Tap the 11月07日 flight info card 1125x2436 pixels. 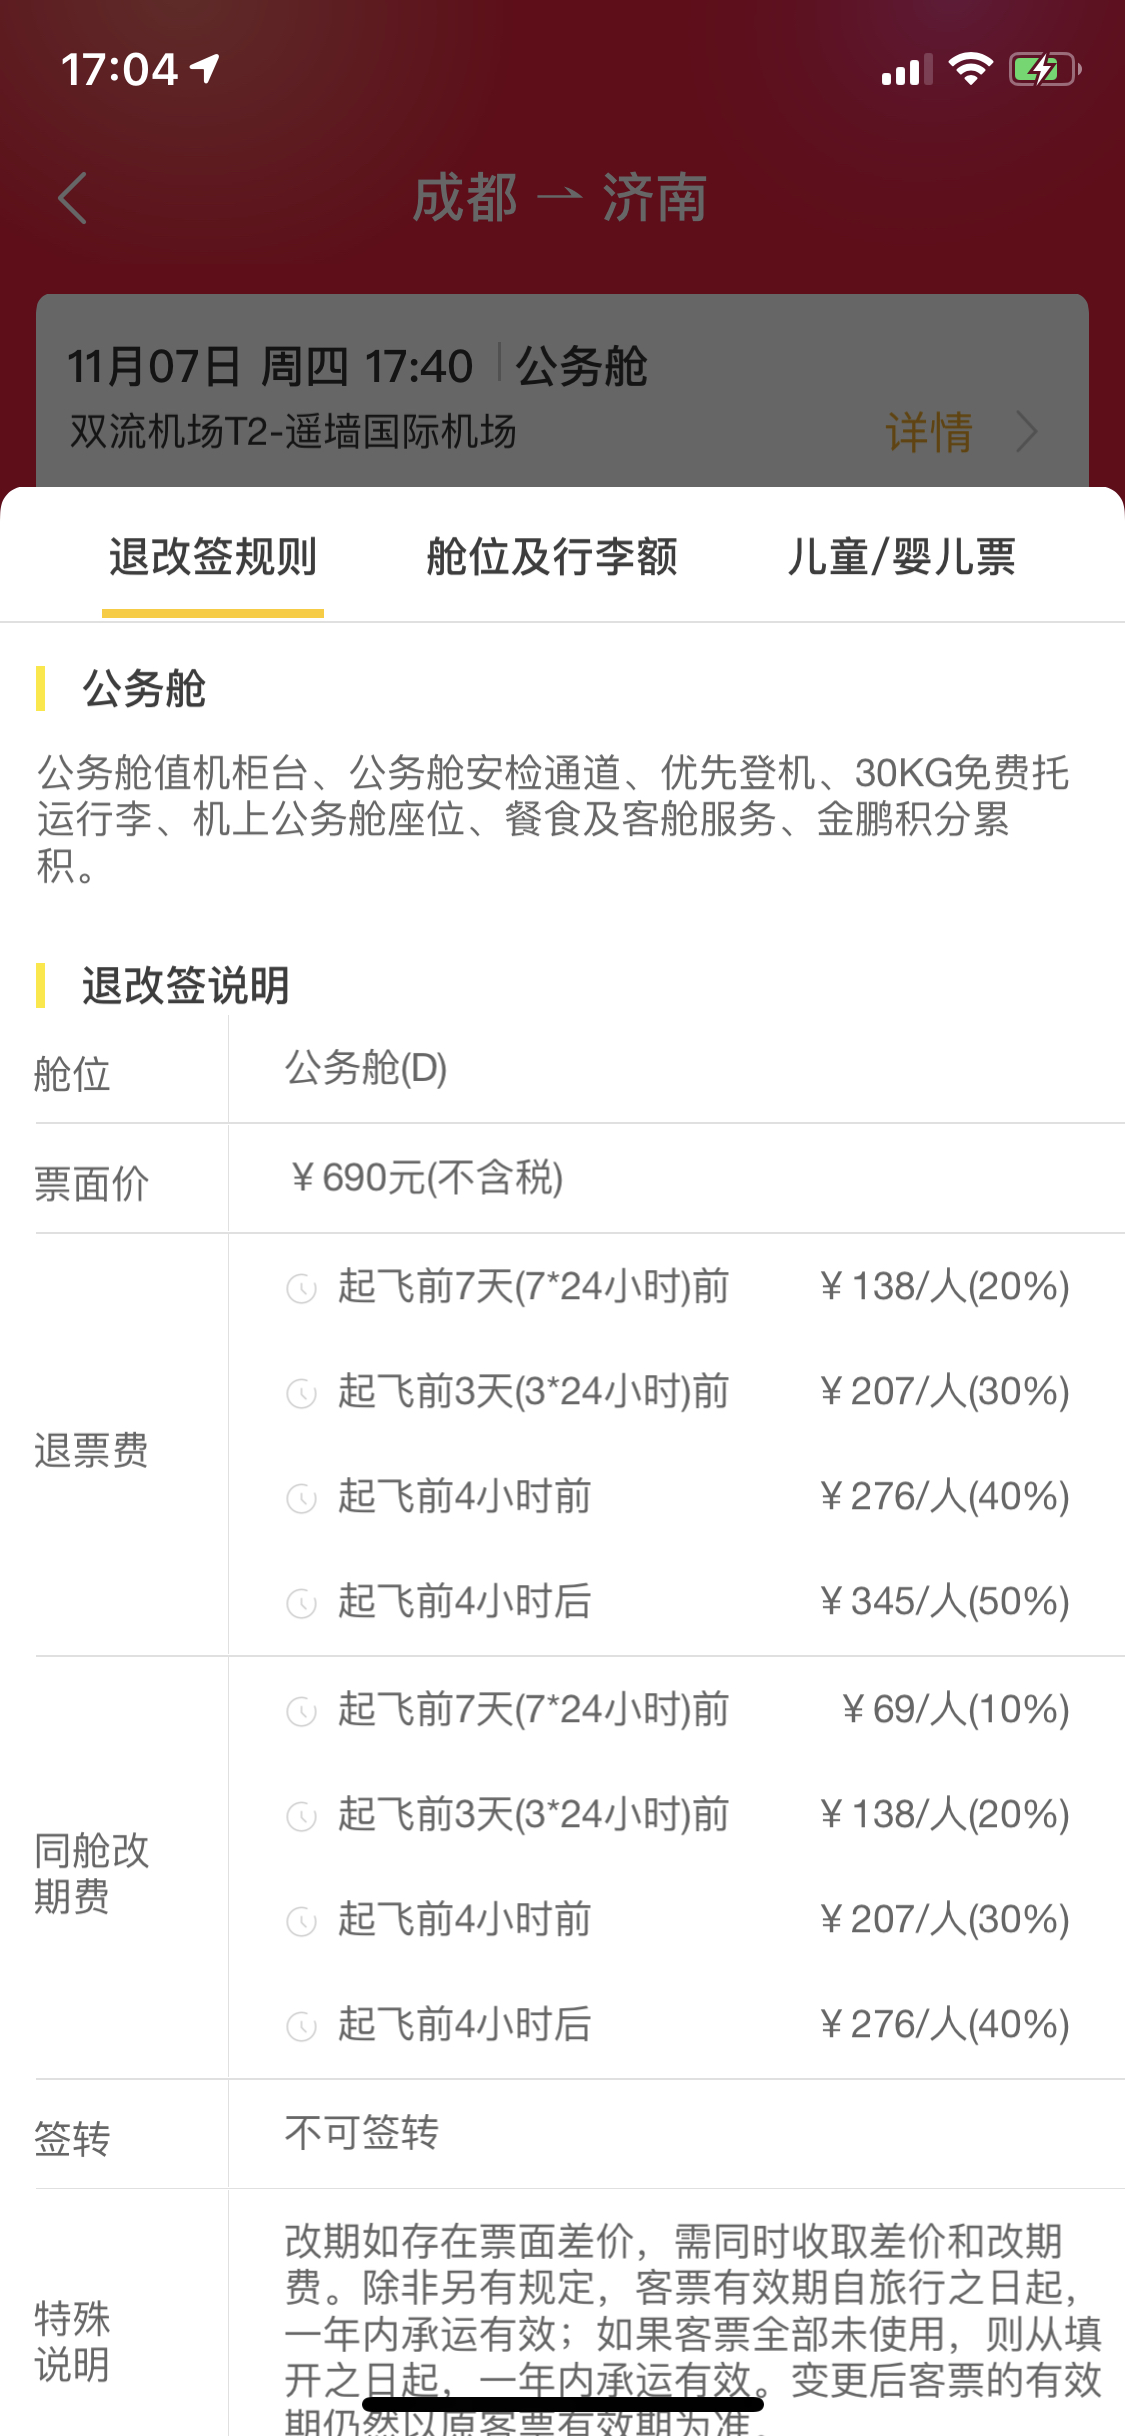click(x=562, y=391)
